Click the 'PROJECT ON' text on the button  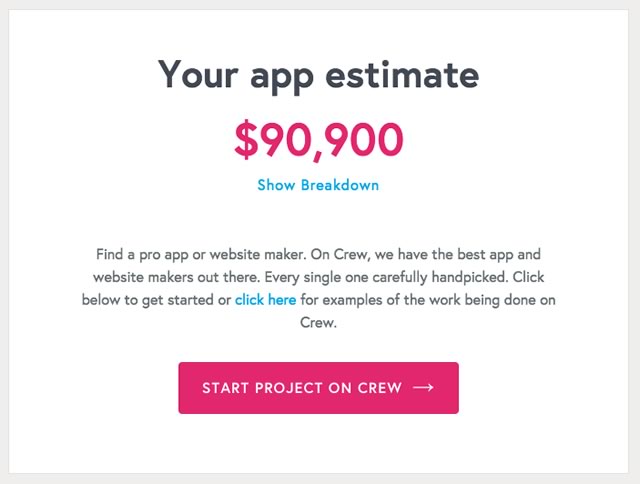coord(303,388)
